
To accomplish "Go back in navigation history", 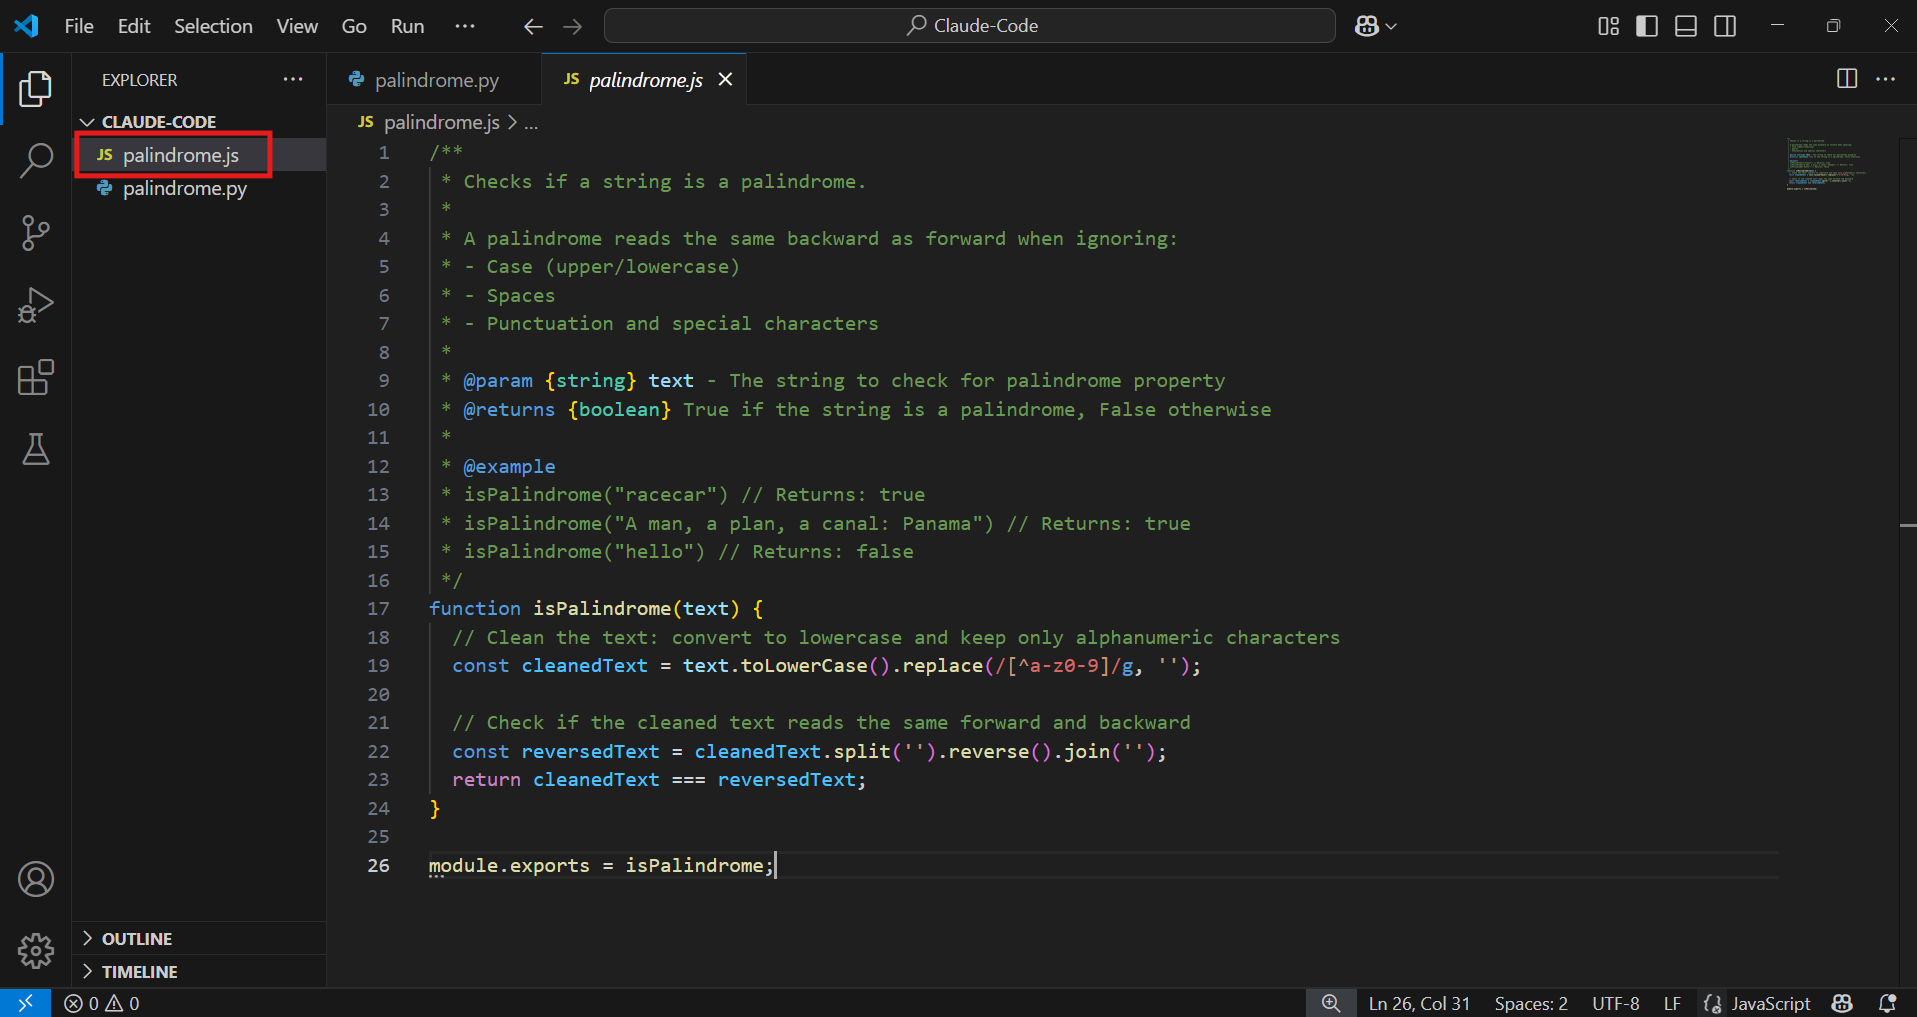I will coord(533,27).
